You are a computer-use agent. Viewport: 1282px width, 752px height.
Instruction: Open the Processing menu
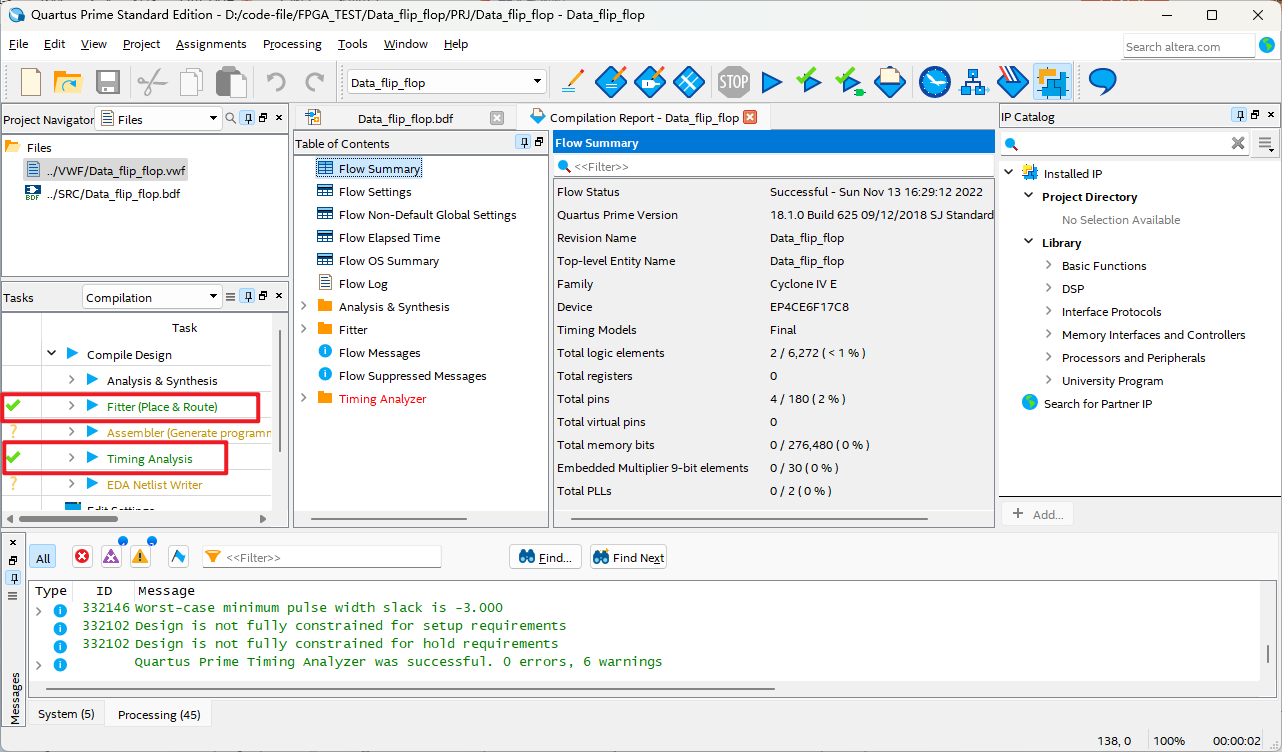click(x=292, y=44)
